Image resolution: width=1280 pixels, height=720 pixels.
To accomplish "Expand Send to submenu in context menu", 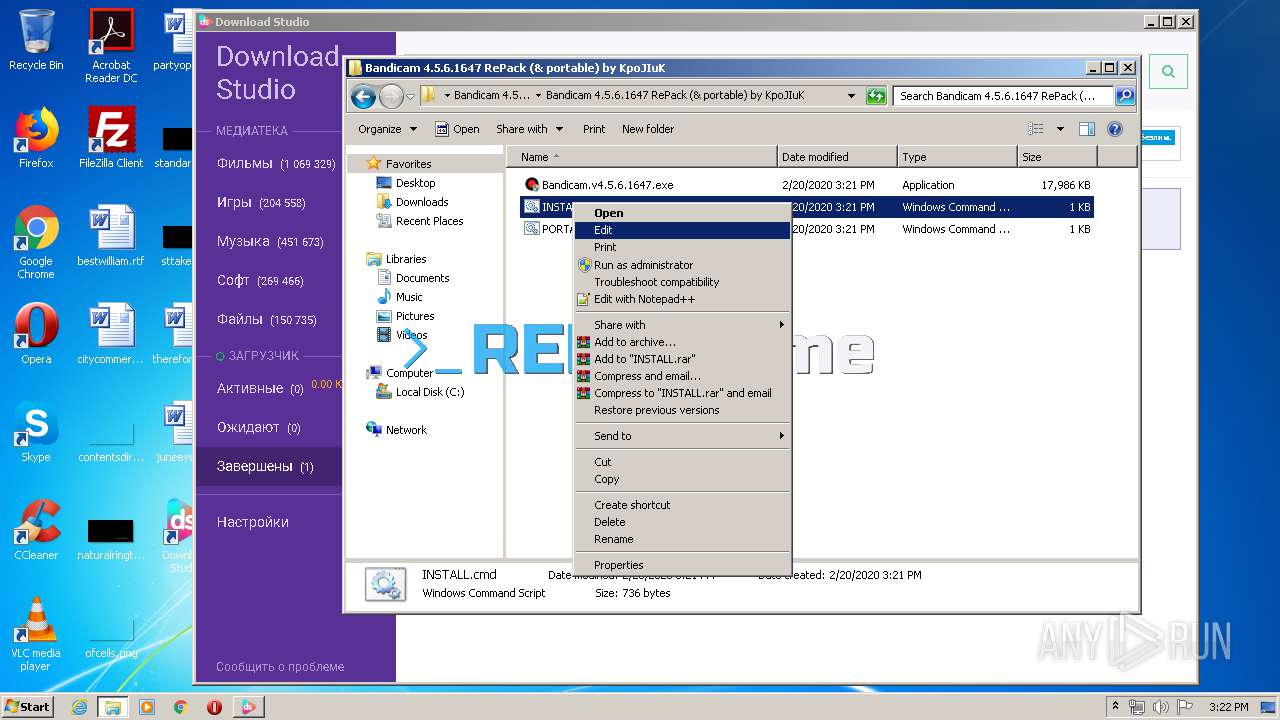I will [683, 436].
